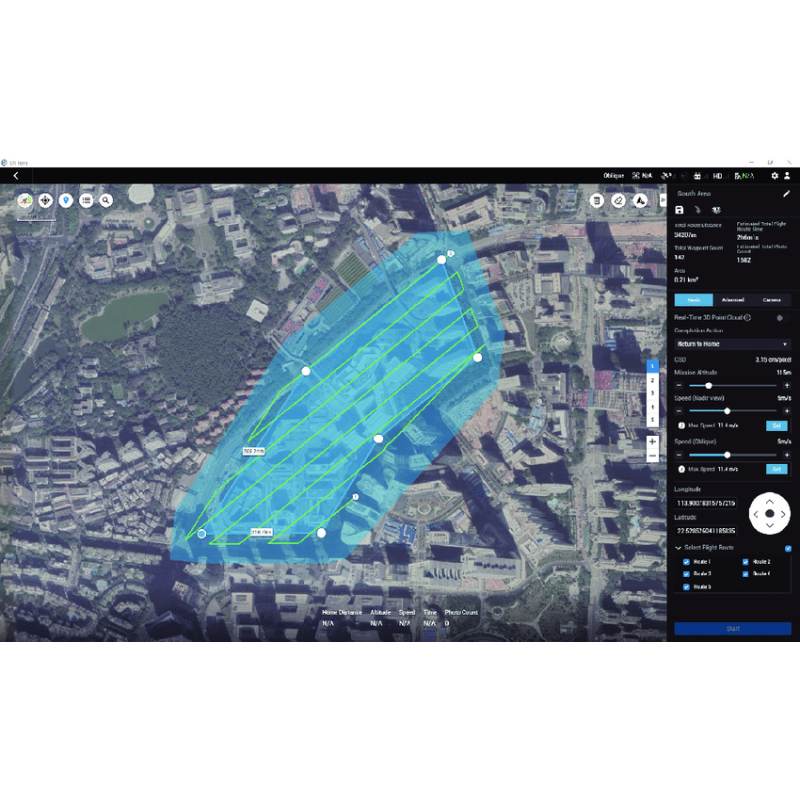The image size is (800, 800).
Task: Uncheck the Route 5 checkbox
Action: point(686,587)
